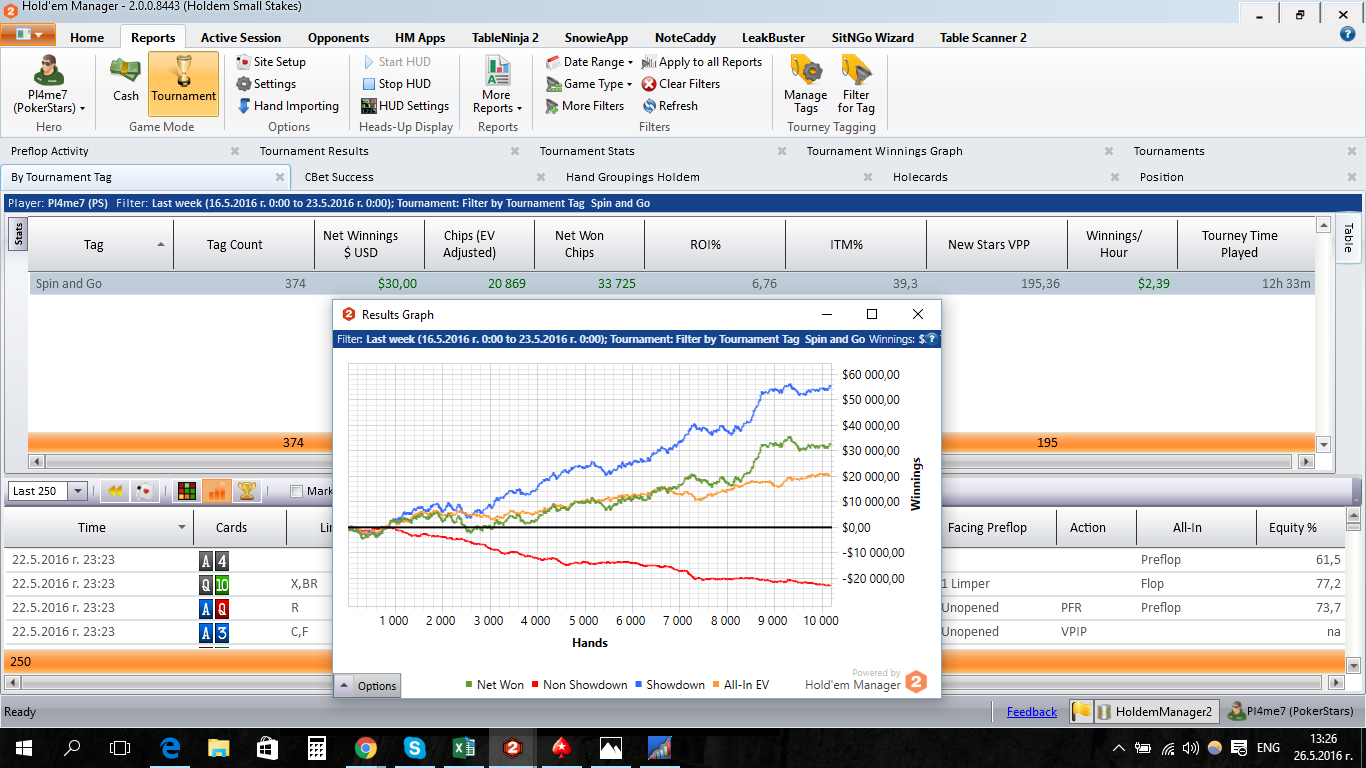Open Manage Tags for tourneys
The height and width of the screenshot is (768, 1366).
(x=806, y=84)
